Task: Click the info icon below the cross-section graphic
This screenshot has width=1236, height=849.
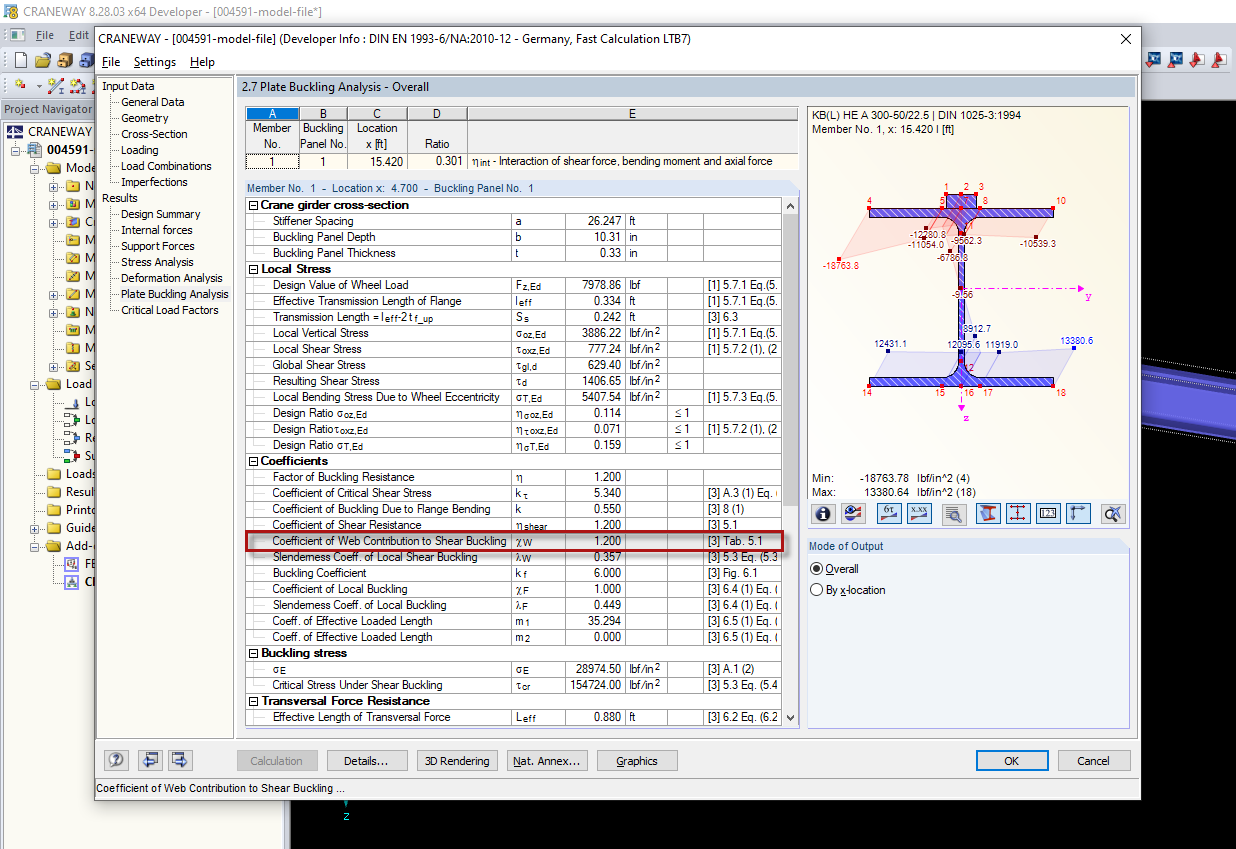Action: point(824,513)
